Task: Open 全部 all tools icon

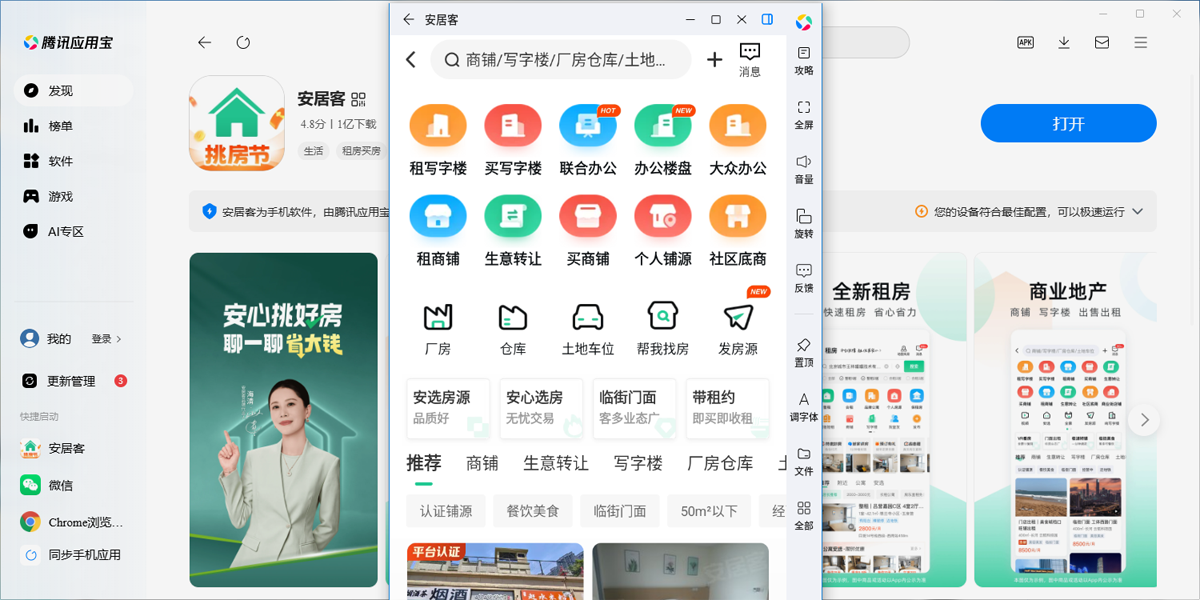Action: click(x=804, y=515)
